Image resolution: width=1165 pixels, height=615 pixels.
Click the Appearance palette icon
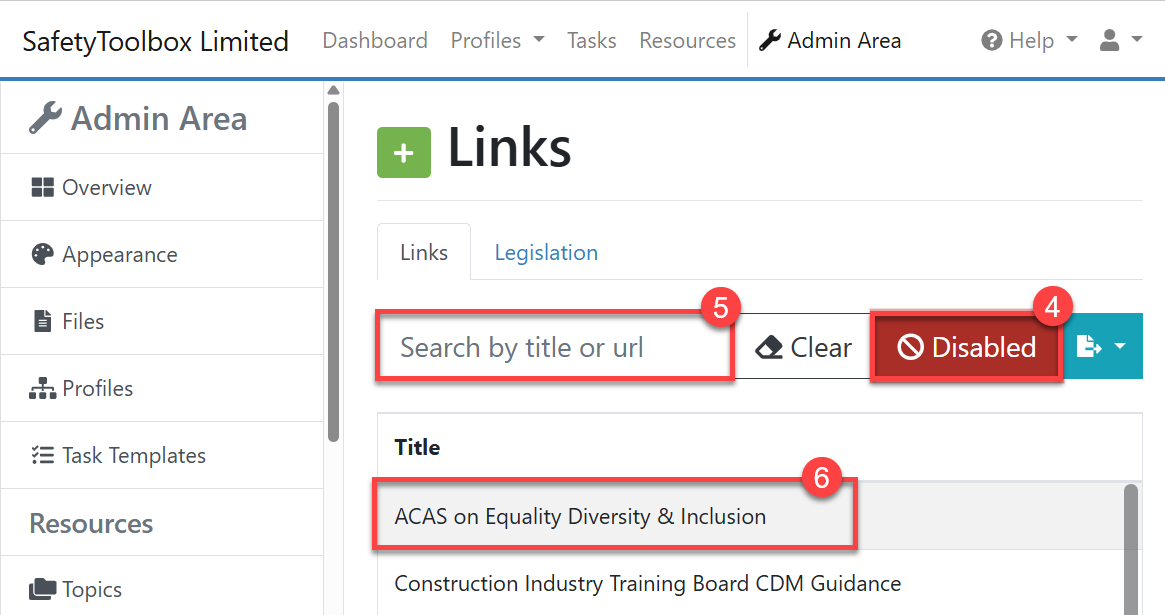[42, 255]
